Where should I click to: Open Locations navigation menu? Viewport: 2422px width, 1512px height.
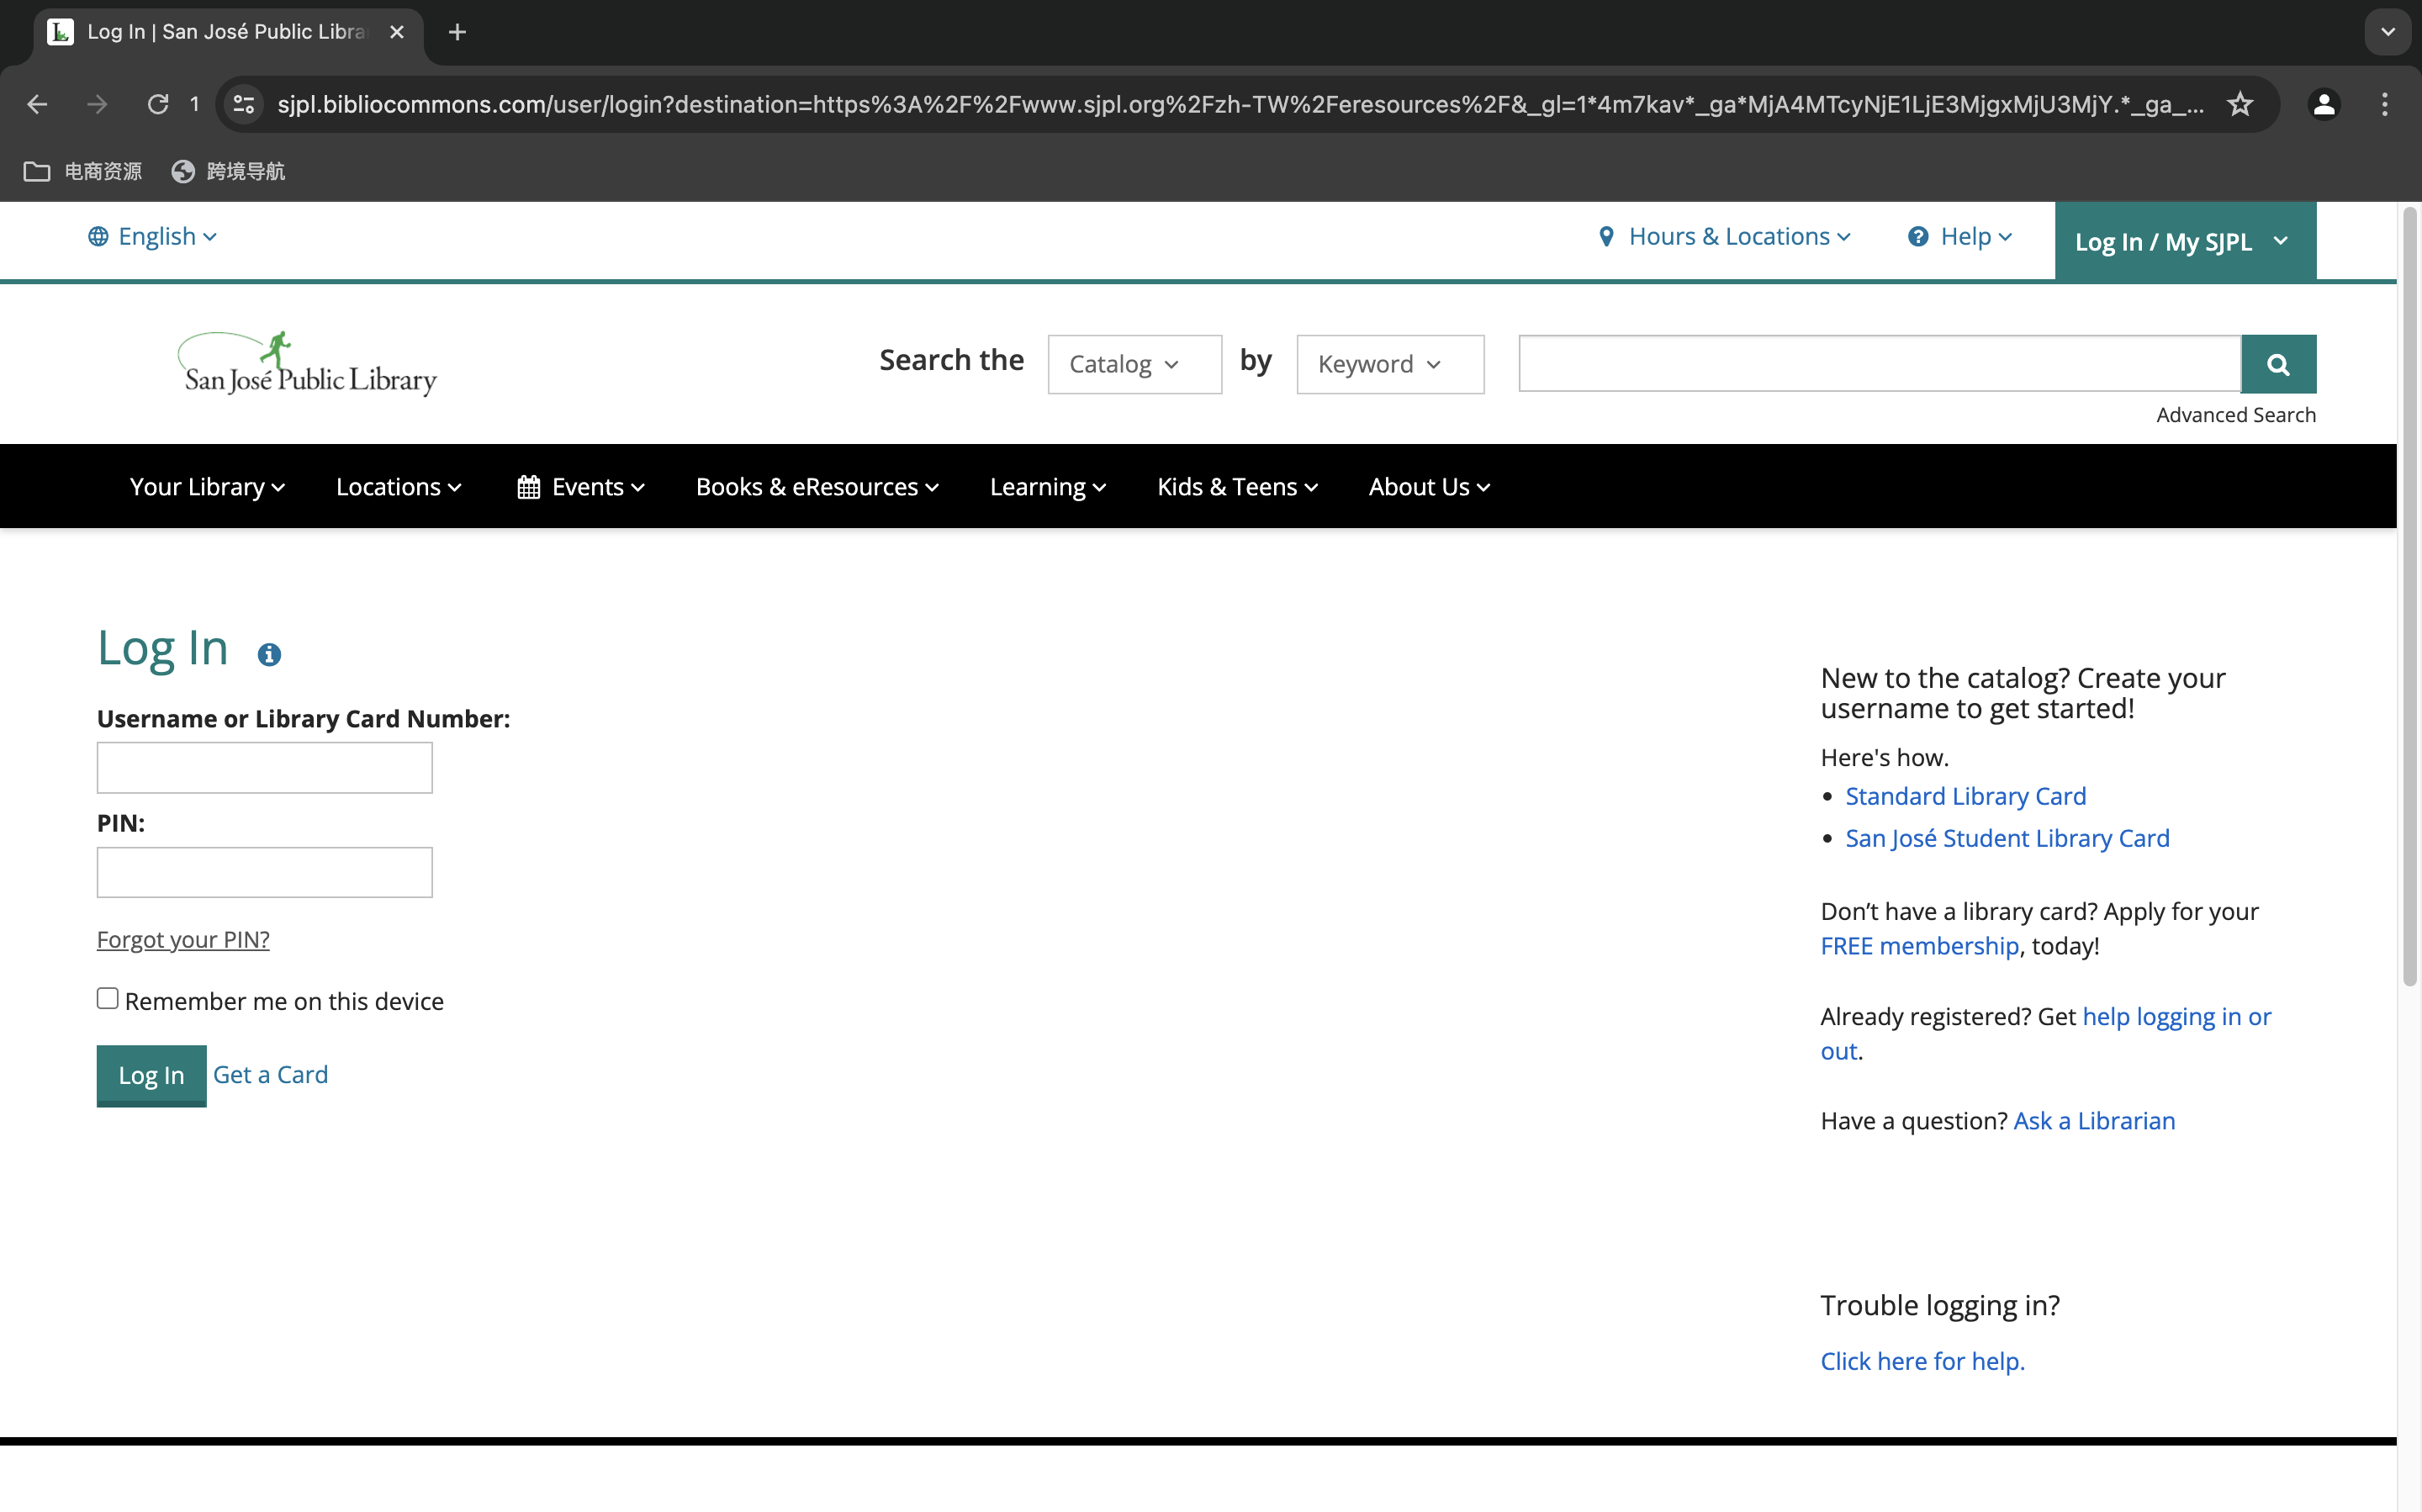(398, 487)
